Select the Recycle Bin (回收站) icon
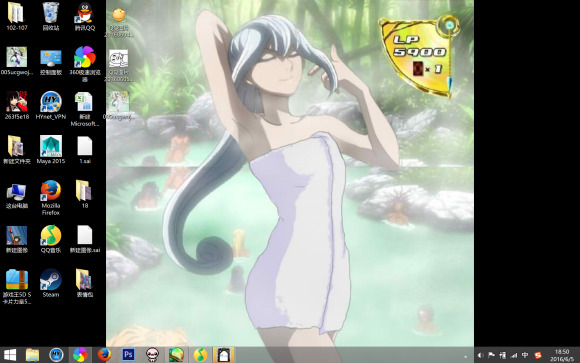This screenshot has height=363, width=580. (x=51, y=13)
